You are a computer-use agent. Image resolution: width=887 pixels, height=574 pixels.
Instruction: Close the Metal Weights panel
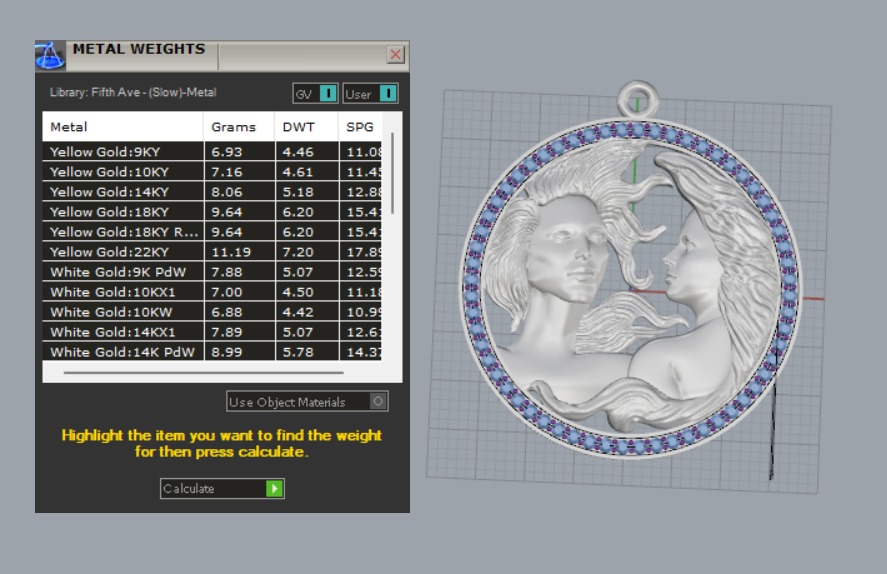coord(395,55)
